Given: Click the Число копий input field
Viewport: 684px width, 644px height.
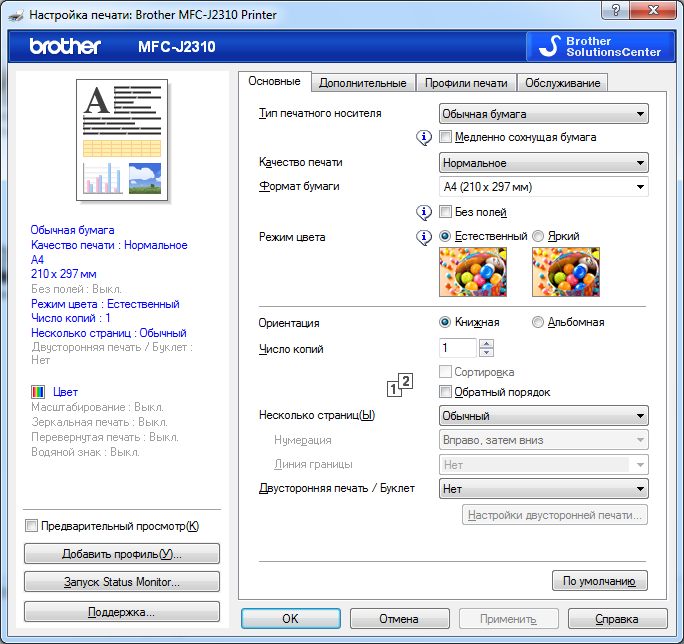Looking at the screenshot, I should (x=458, y=348).
